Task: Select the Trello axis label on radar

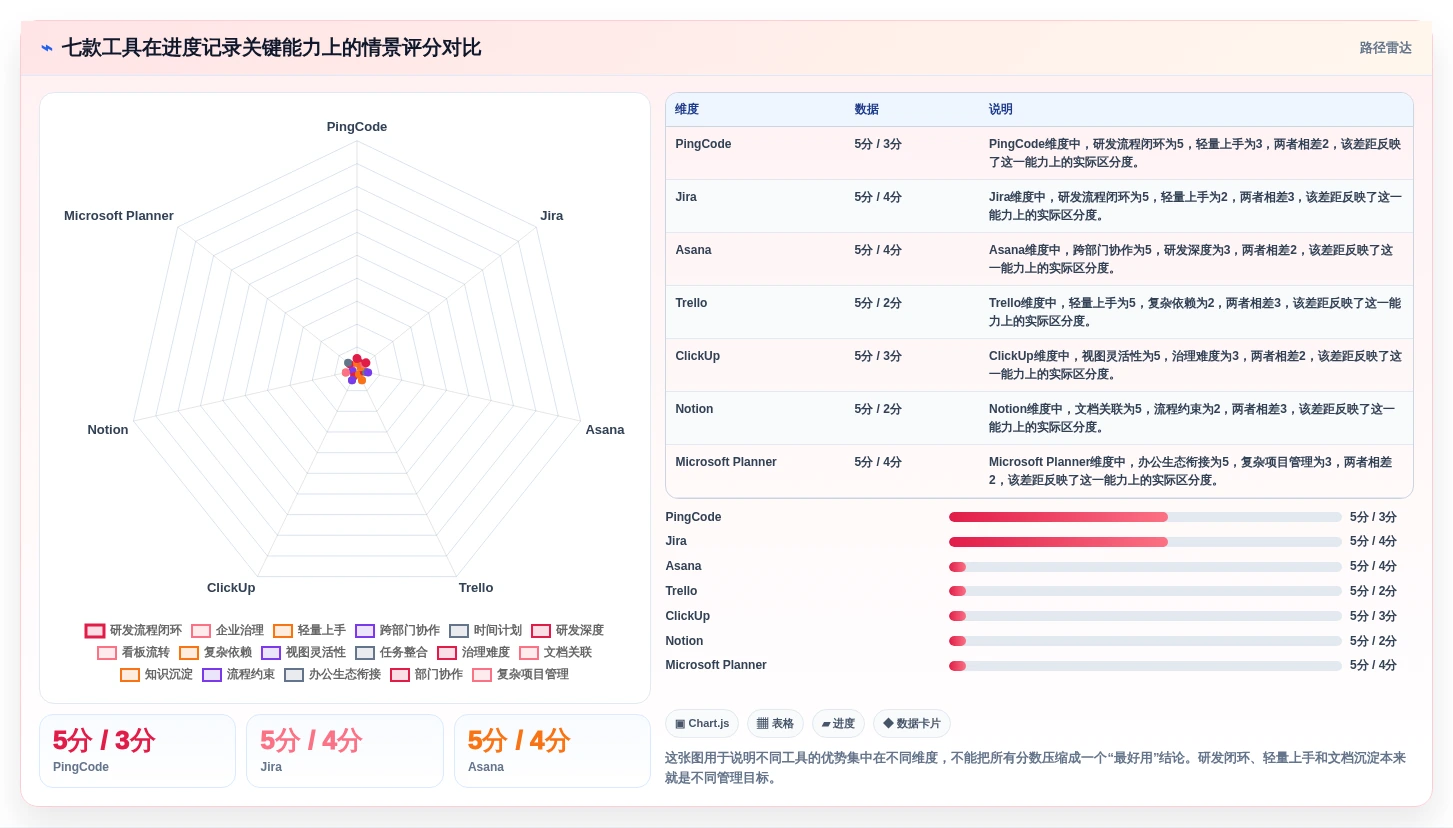Action: point(476,588)
